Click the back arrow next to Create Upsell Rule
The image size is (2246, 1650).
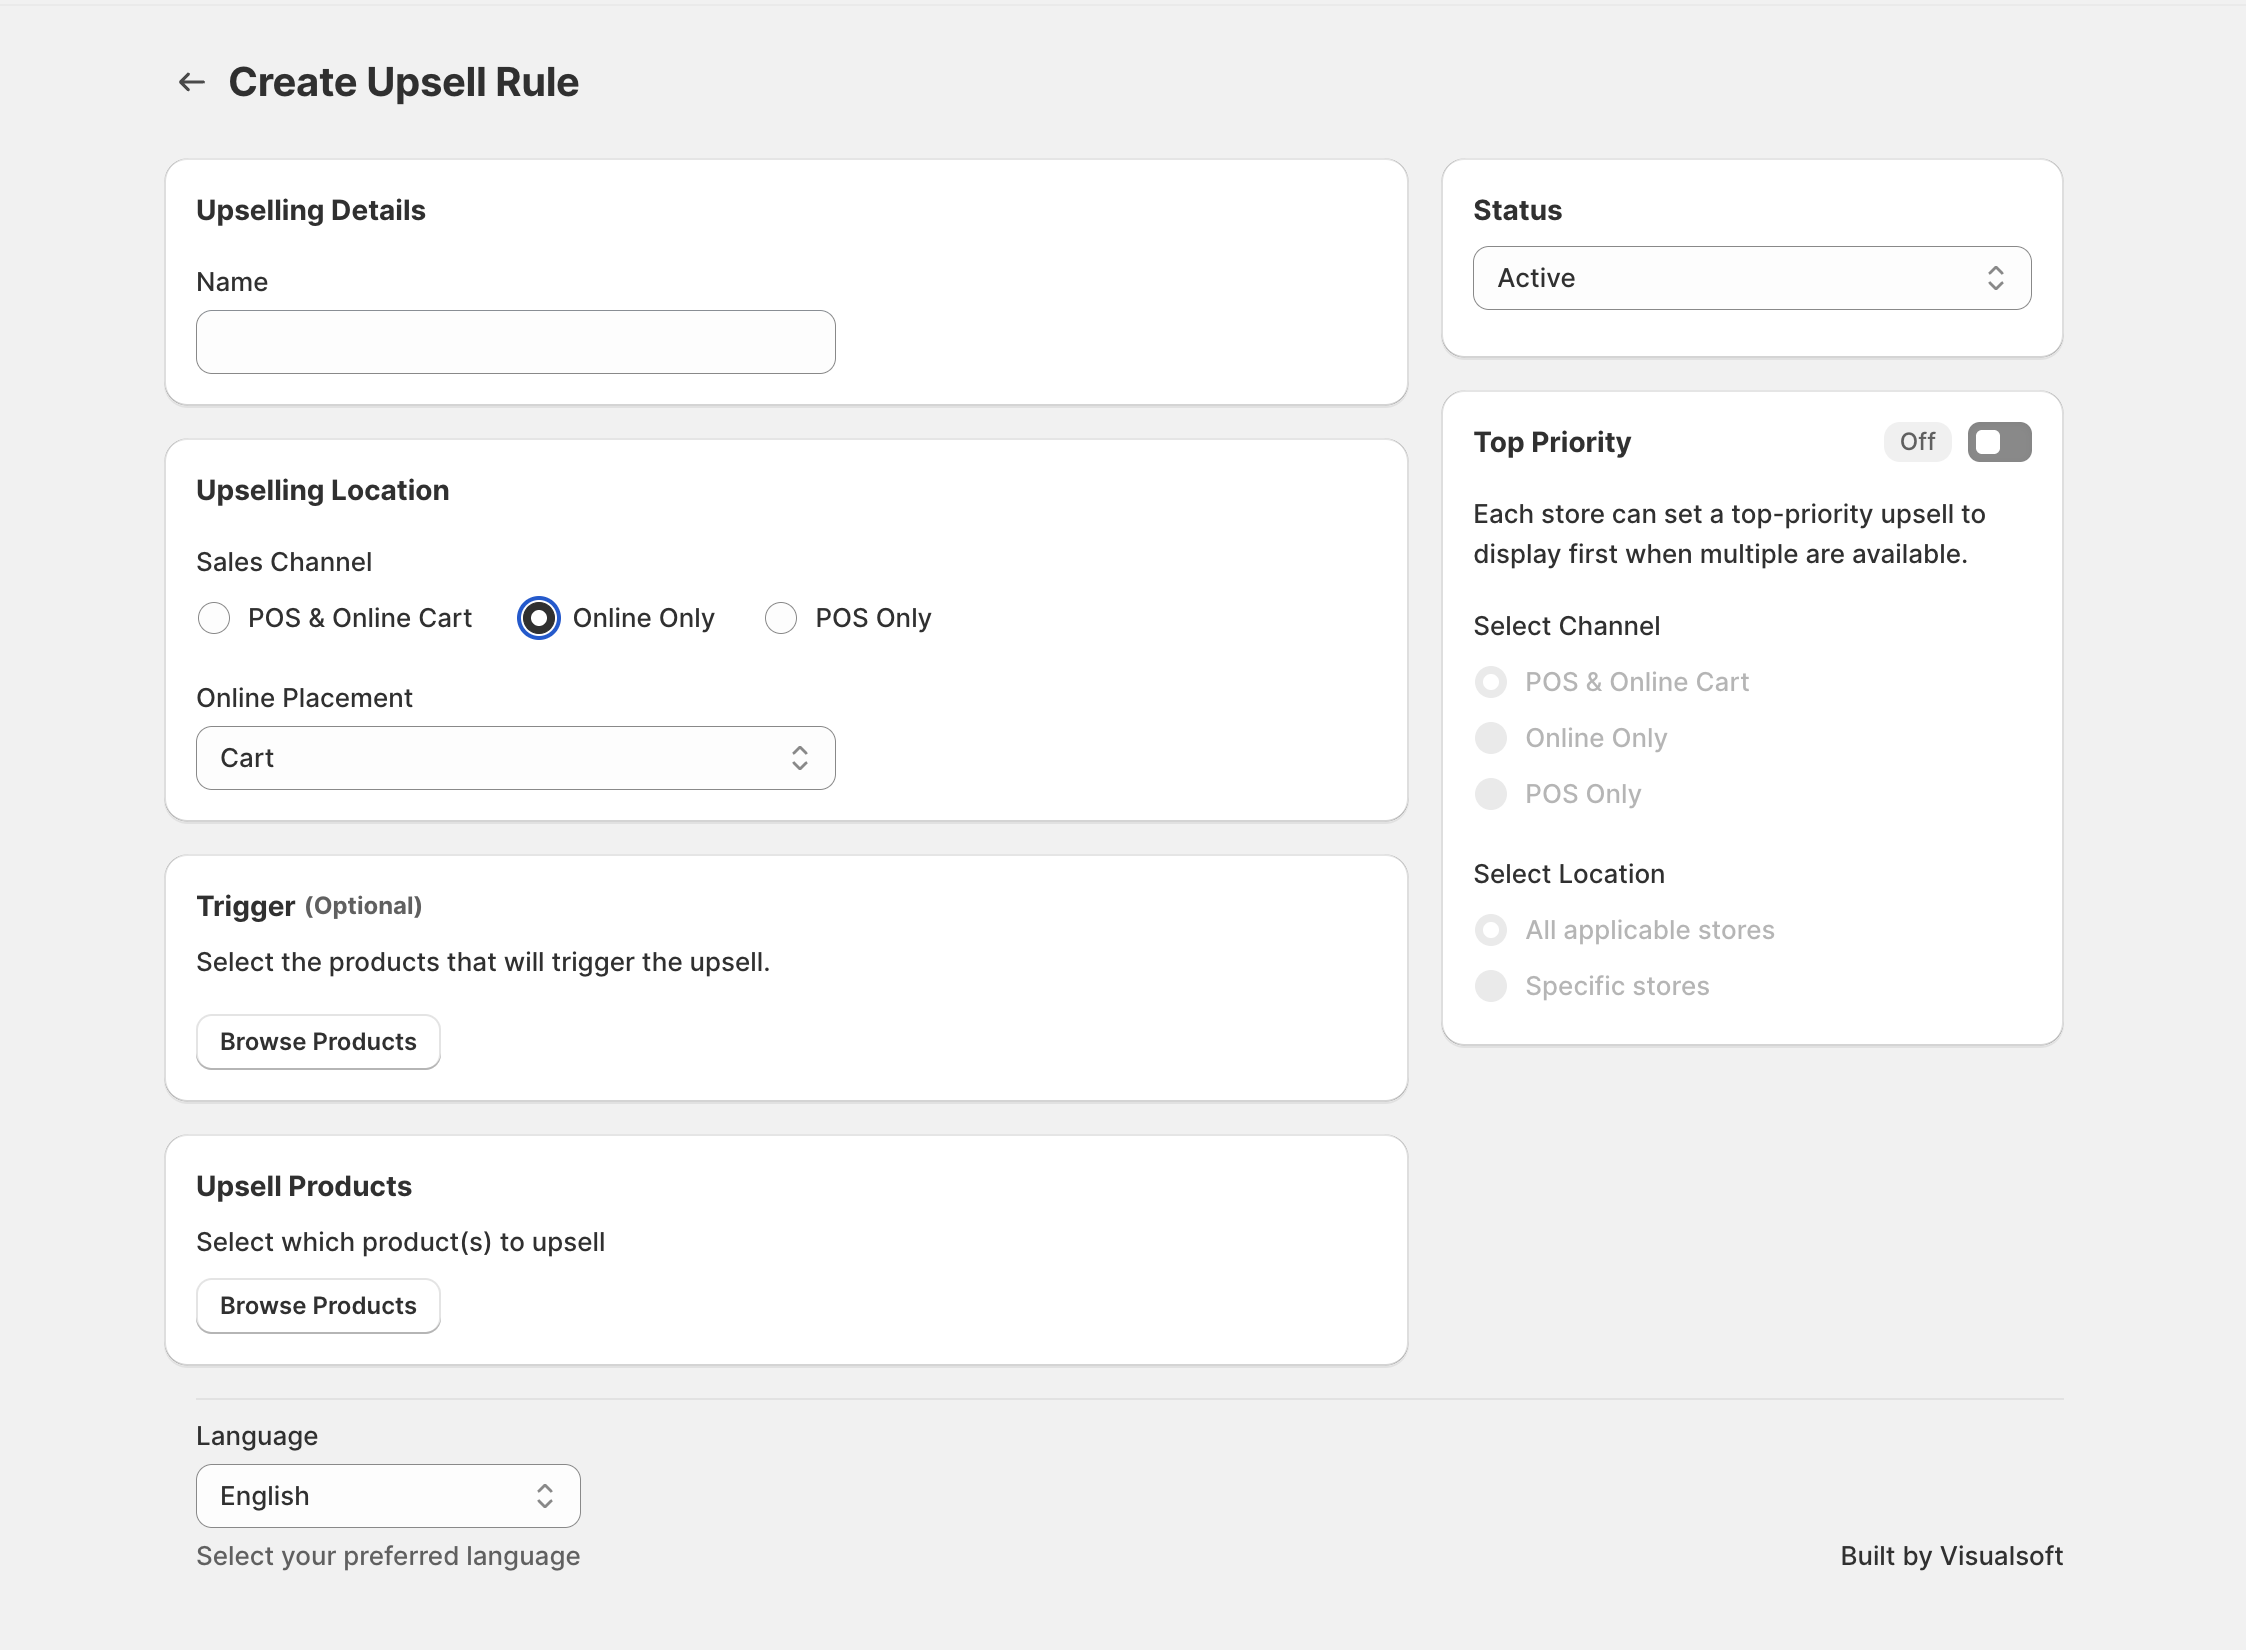[192, 82]
